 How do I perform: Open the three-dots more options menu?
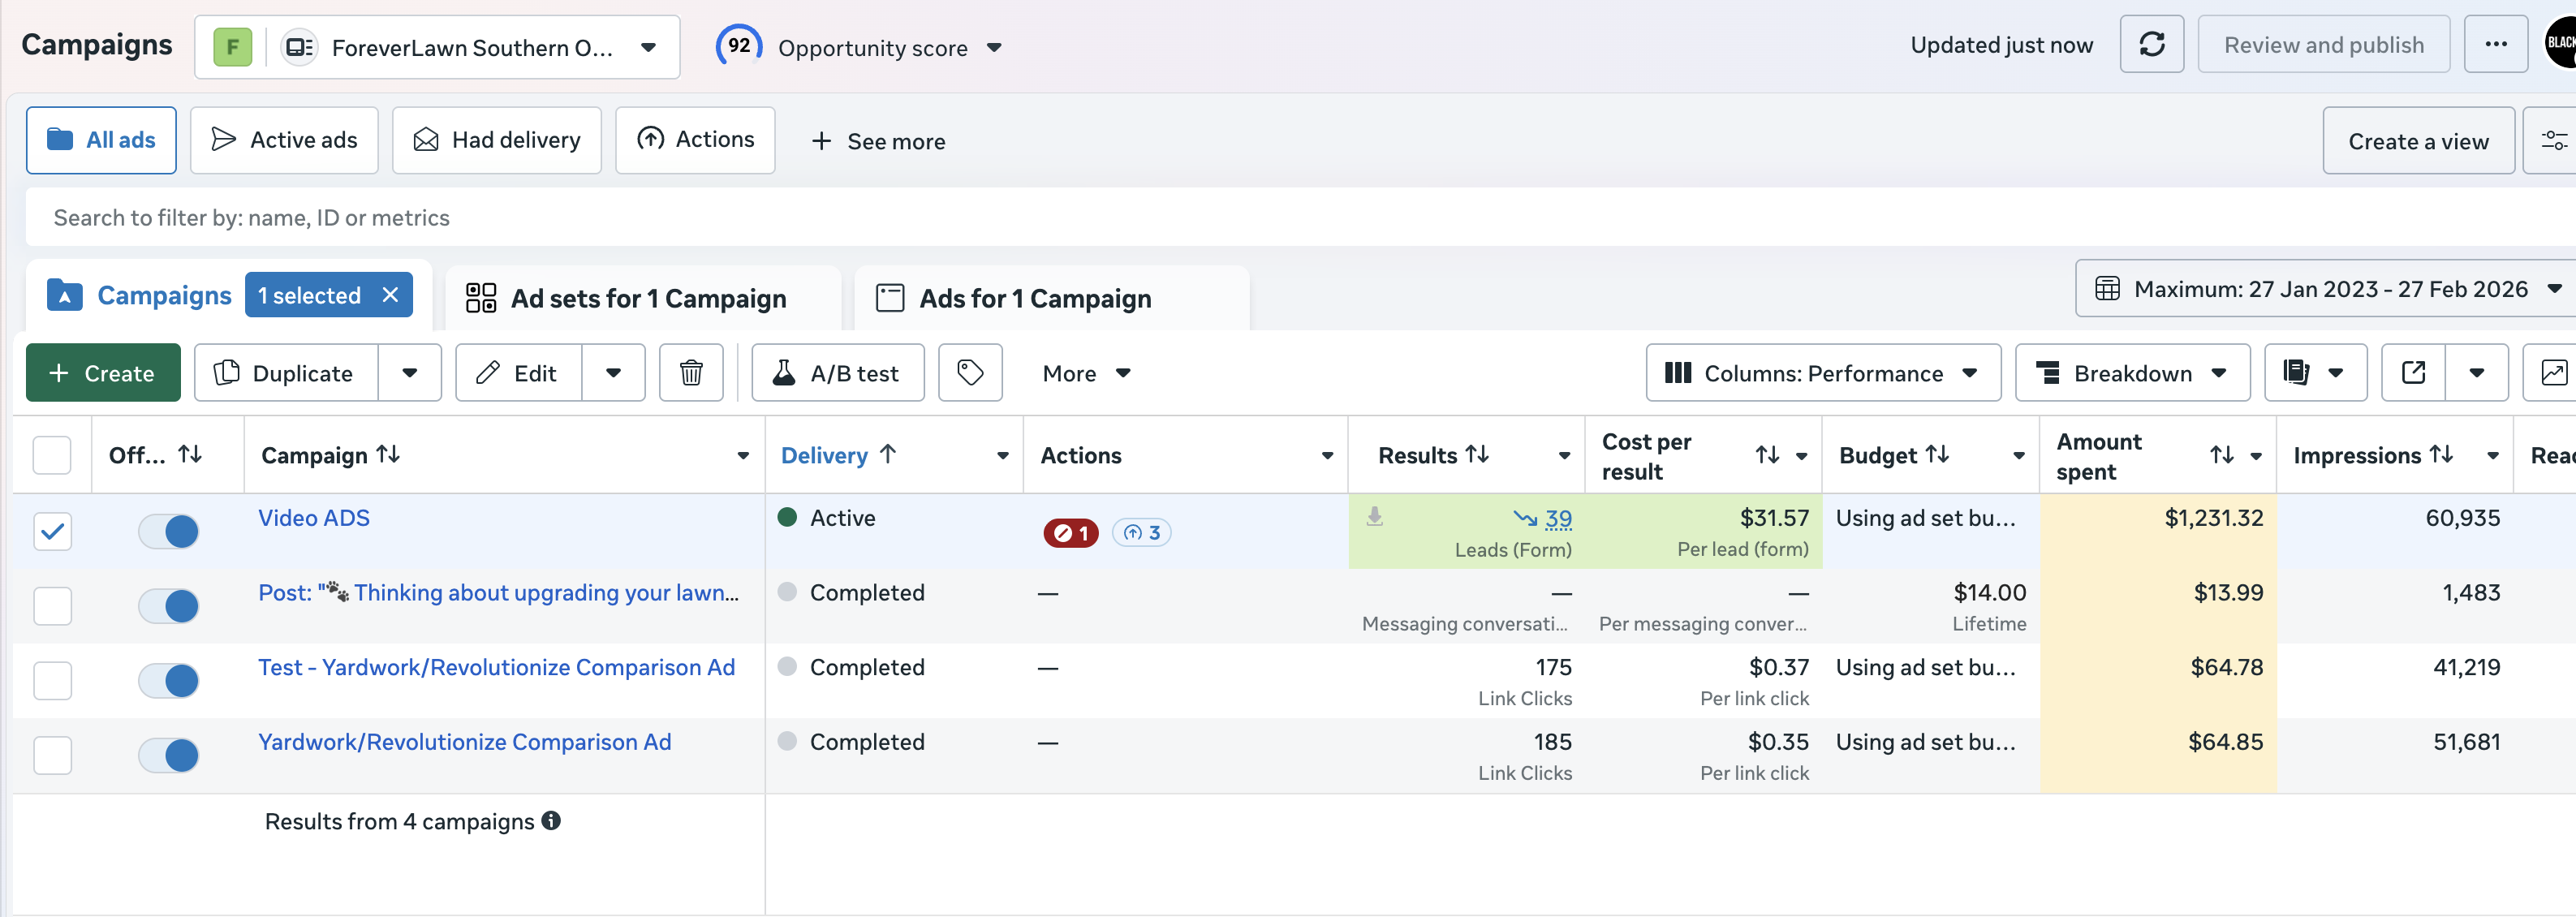tap(2495, 44)
